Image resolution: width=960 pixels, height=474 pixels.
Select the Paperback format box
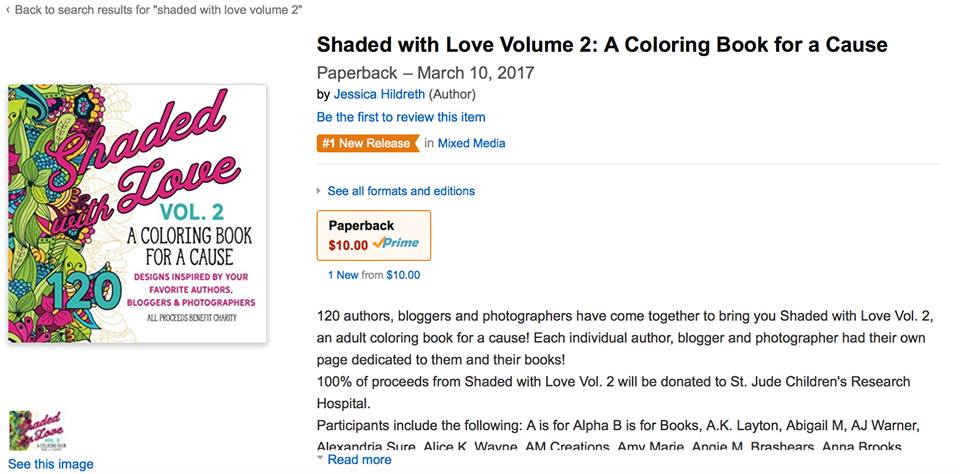coord(373,236)
